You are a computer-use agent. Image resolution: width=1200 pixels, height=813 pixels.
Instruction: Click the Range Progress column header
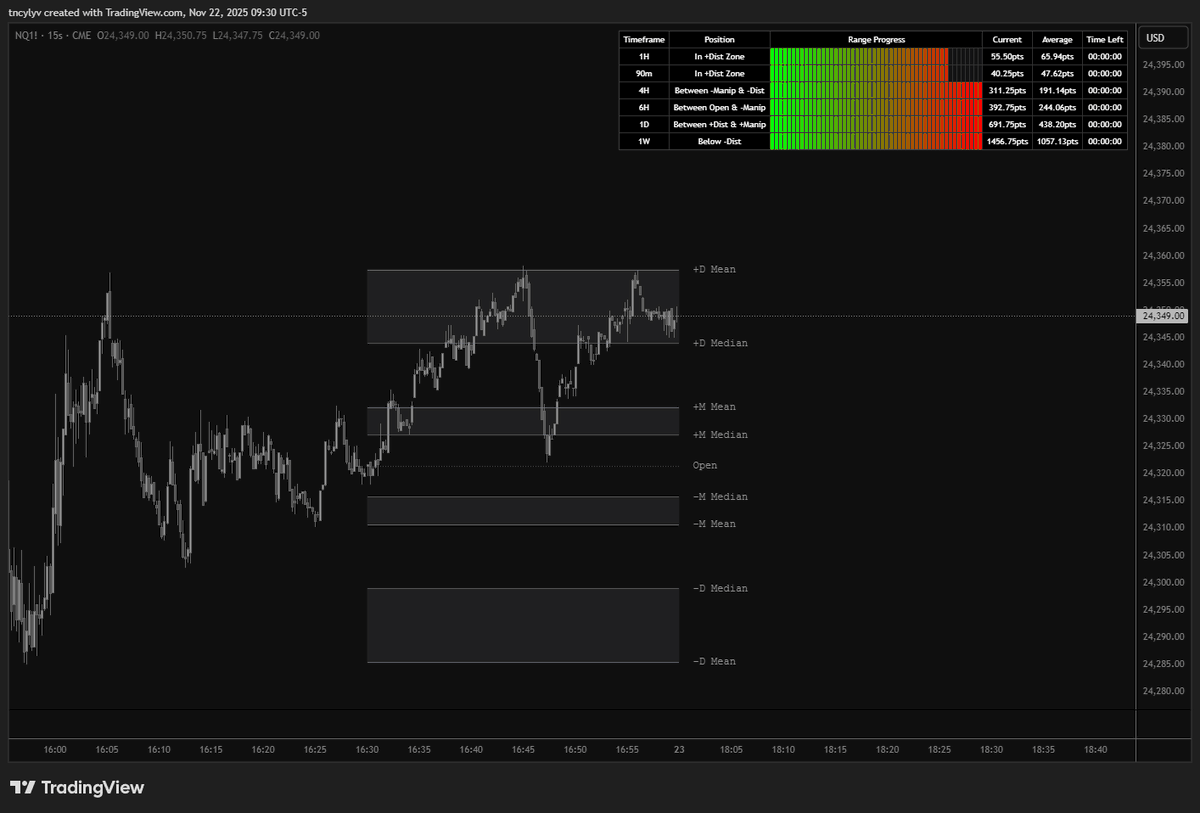click(x=876, y=40)
